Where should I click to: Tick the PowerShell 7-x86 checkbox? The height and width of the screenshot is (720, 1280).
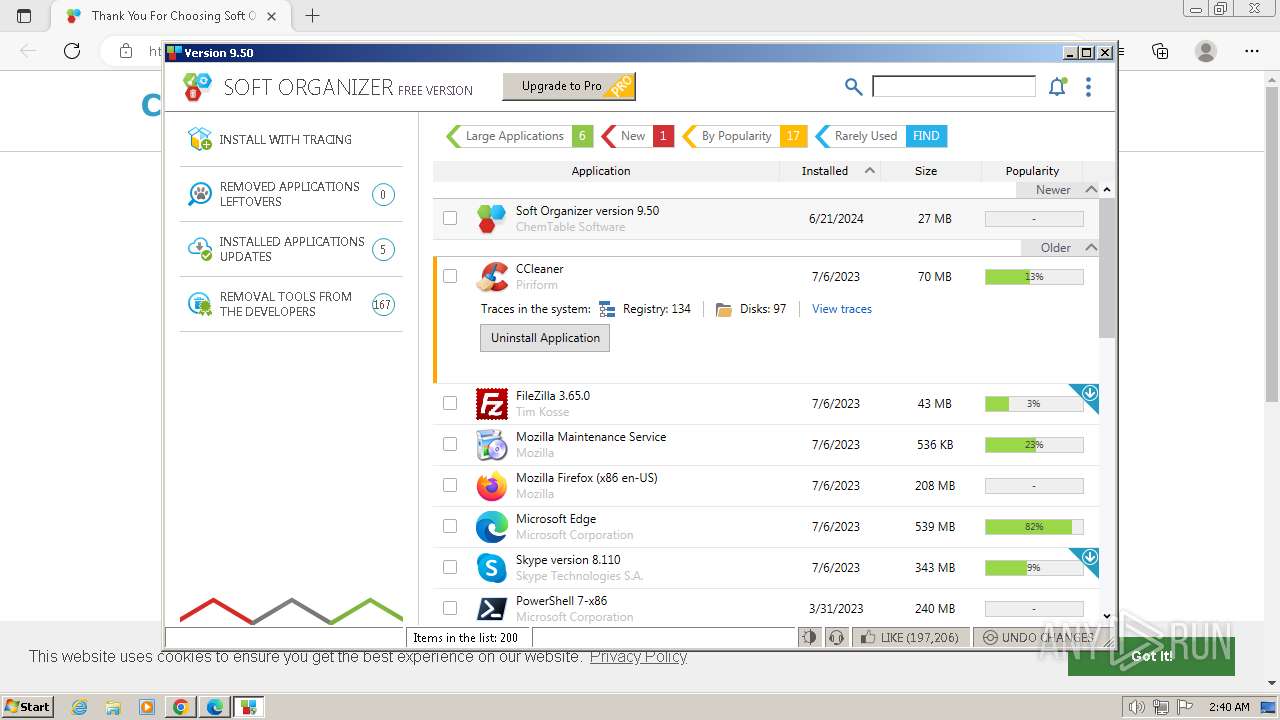pos(450,608)
